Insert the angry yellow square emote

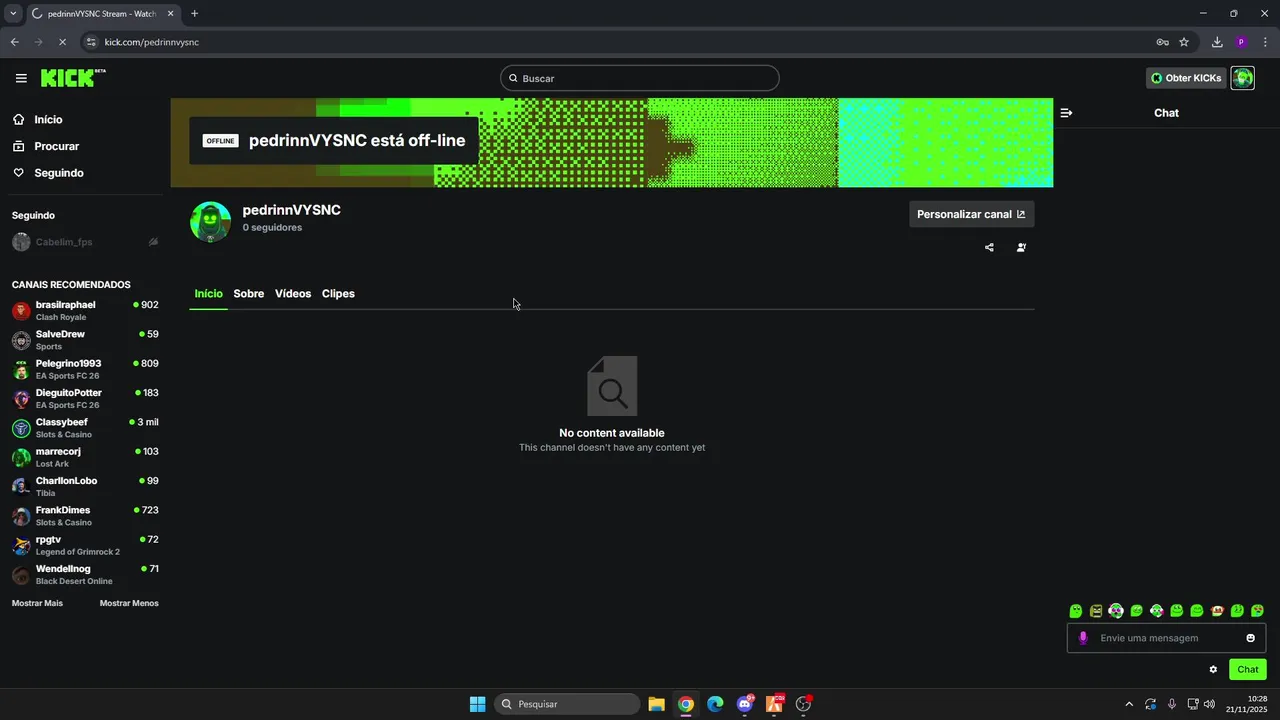pyautogui.click(x=1096, y=611)
